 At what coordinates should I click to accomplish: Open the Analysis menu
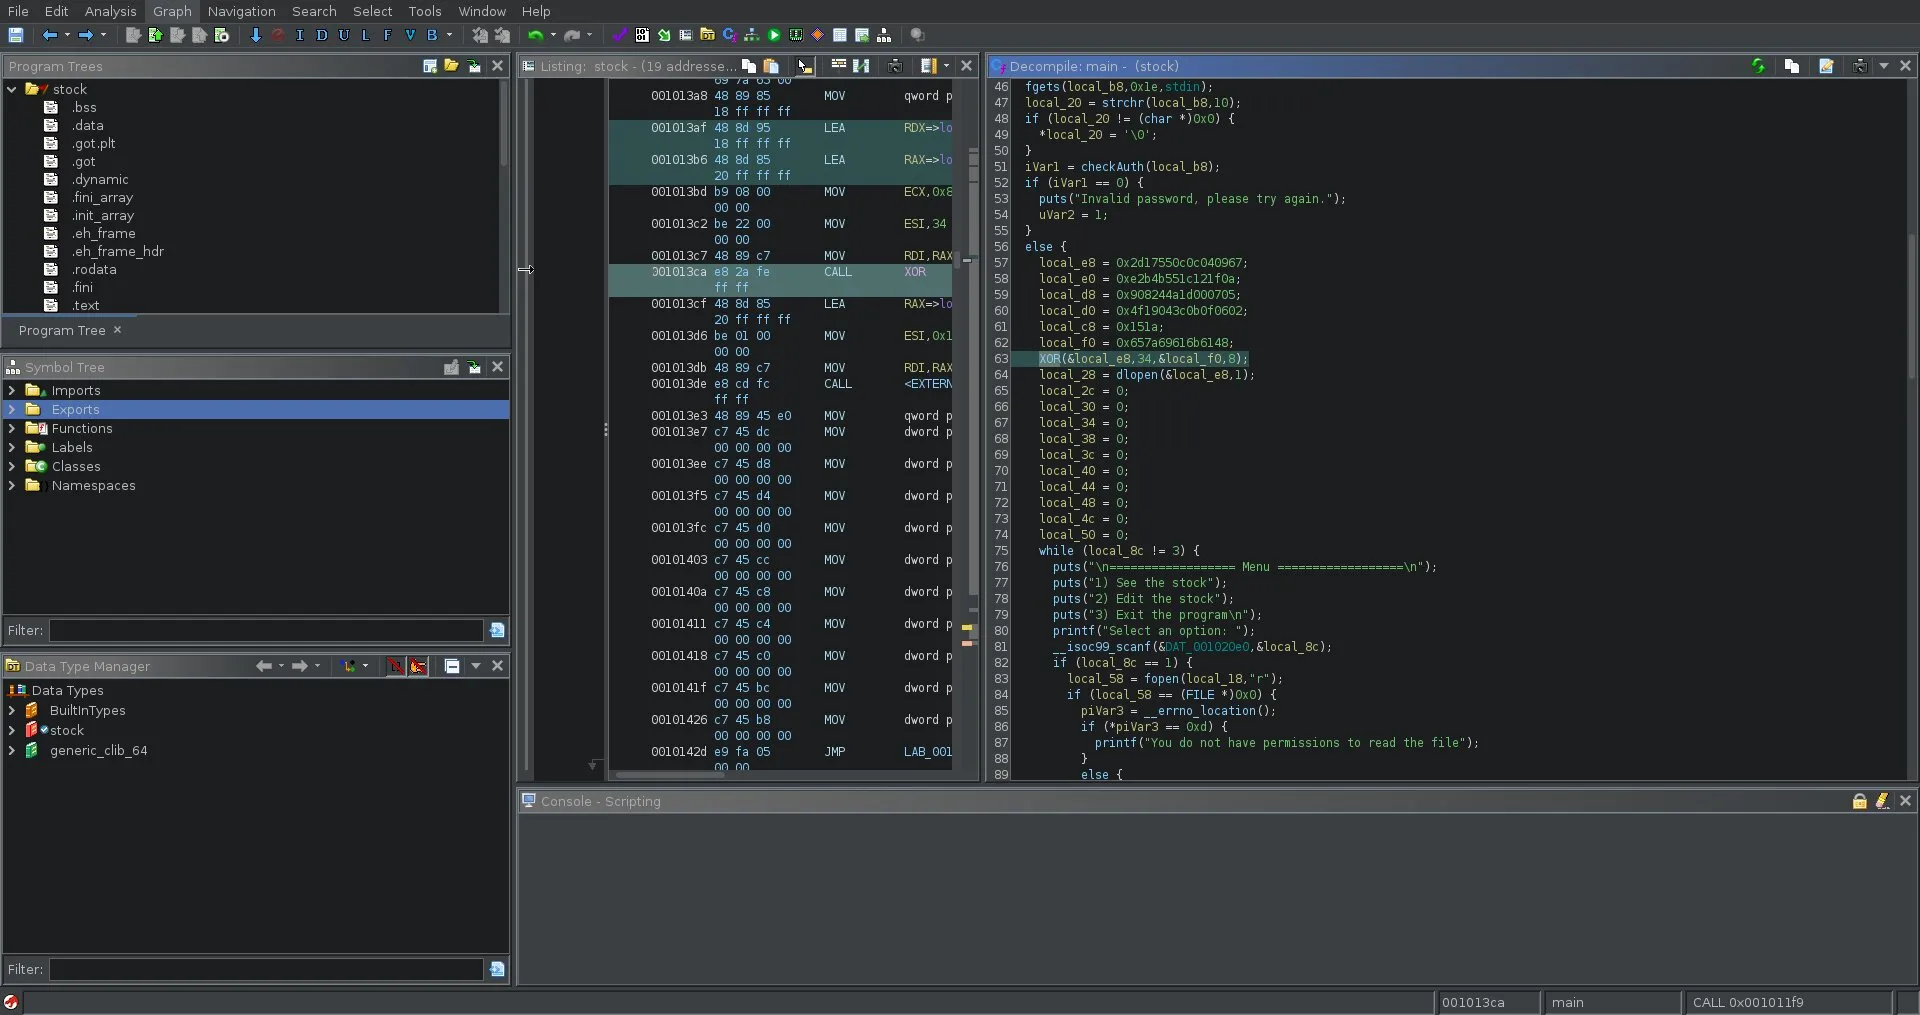point(110,11)
